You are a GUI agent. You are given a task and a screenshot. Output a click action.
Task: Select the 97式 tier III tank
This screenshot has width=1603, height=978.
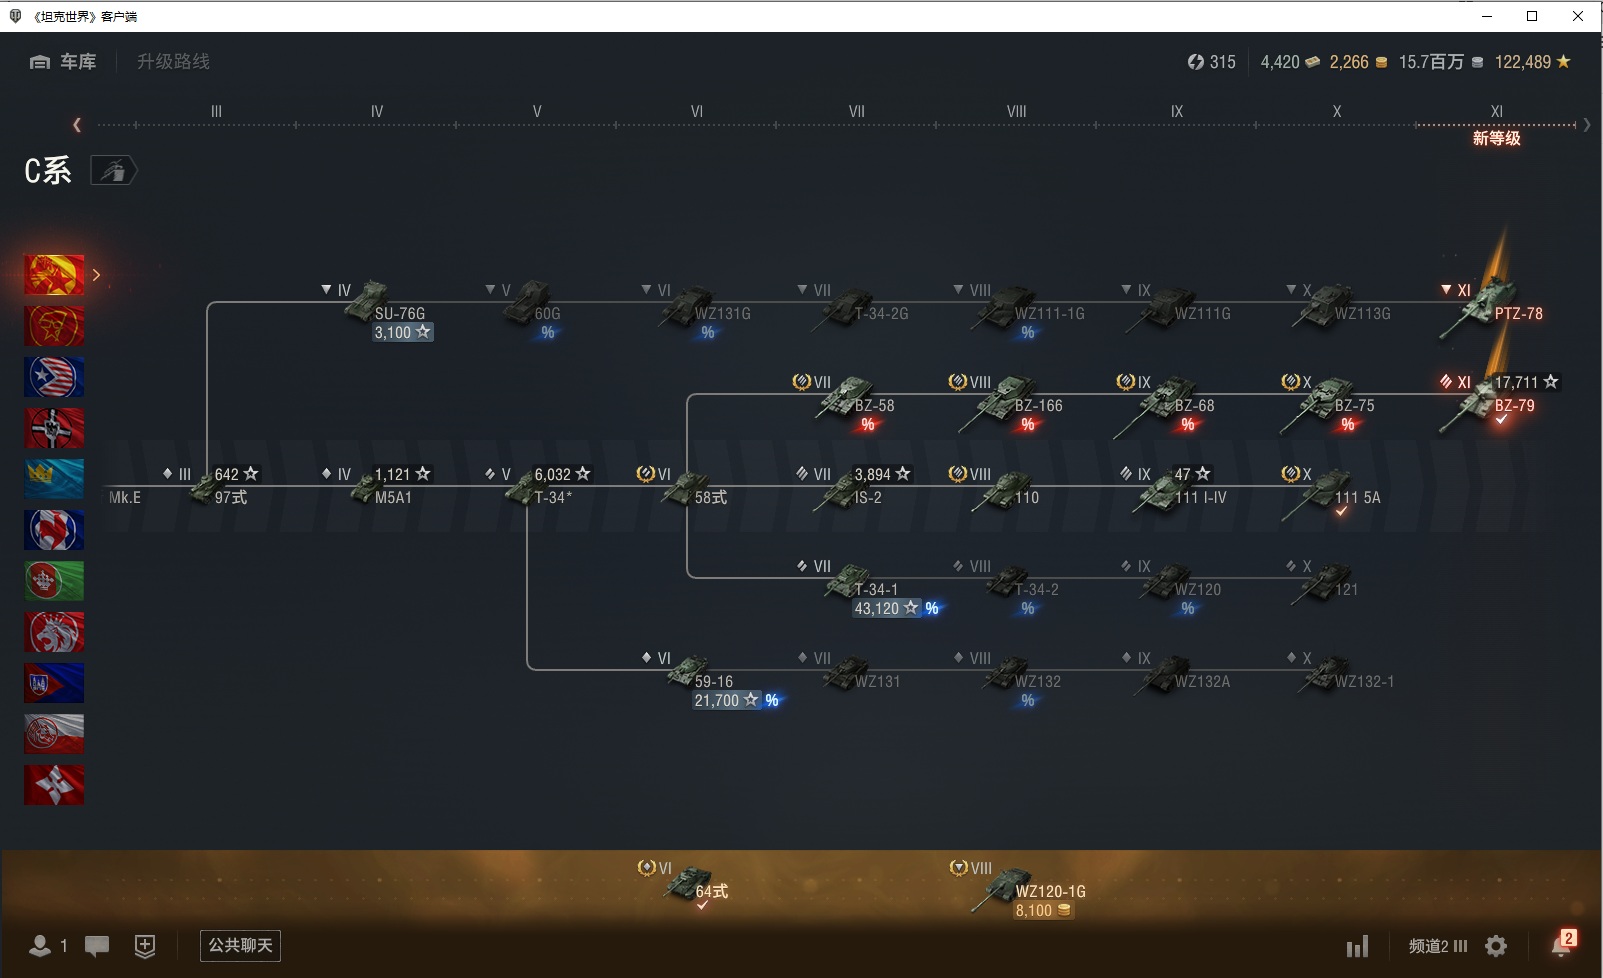coord(212,486)
